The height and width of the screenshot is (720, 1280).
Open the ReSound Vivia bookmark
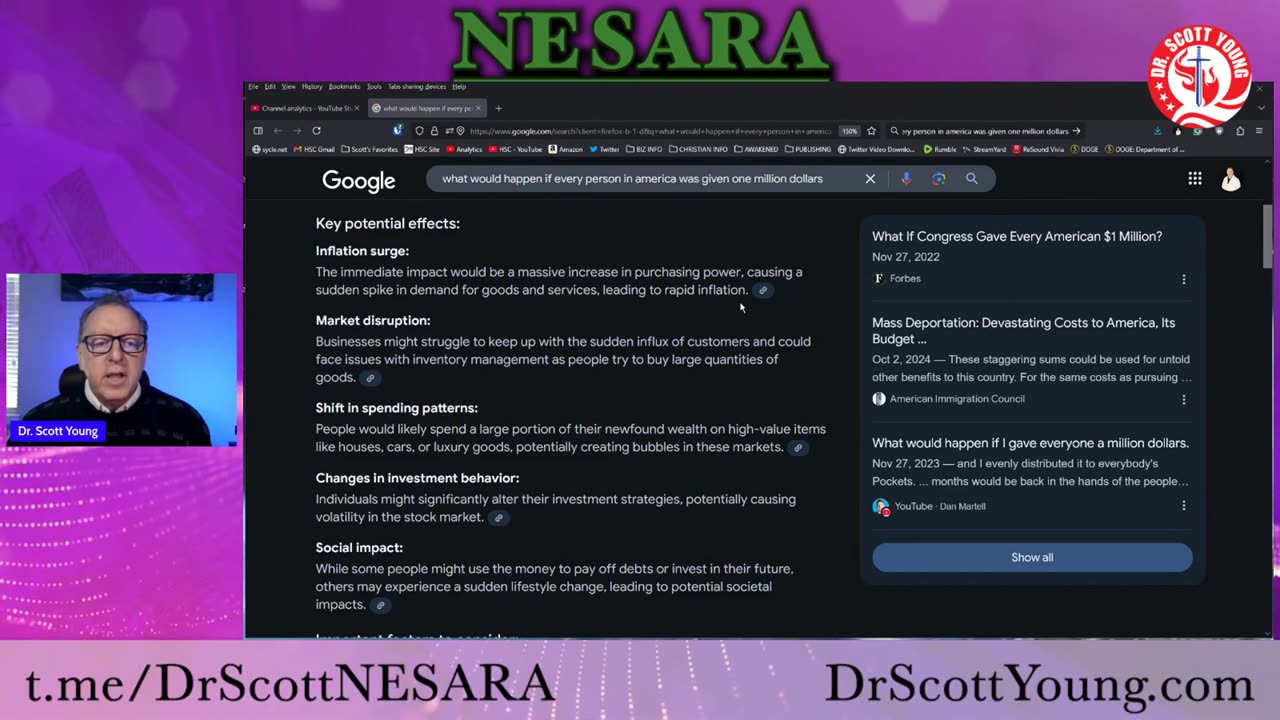1039,149
